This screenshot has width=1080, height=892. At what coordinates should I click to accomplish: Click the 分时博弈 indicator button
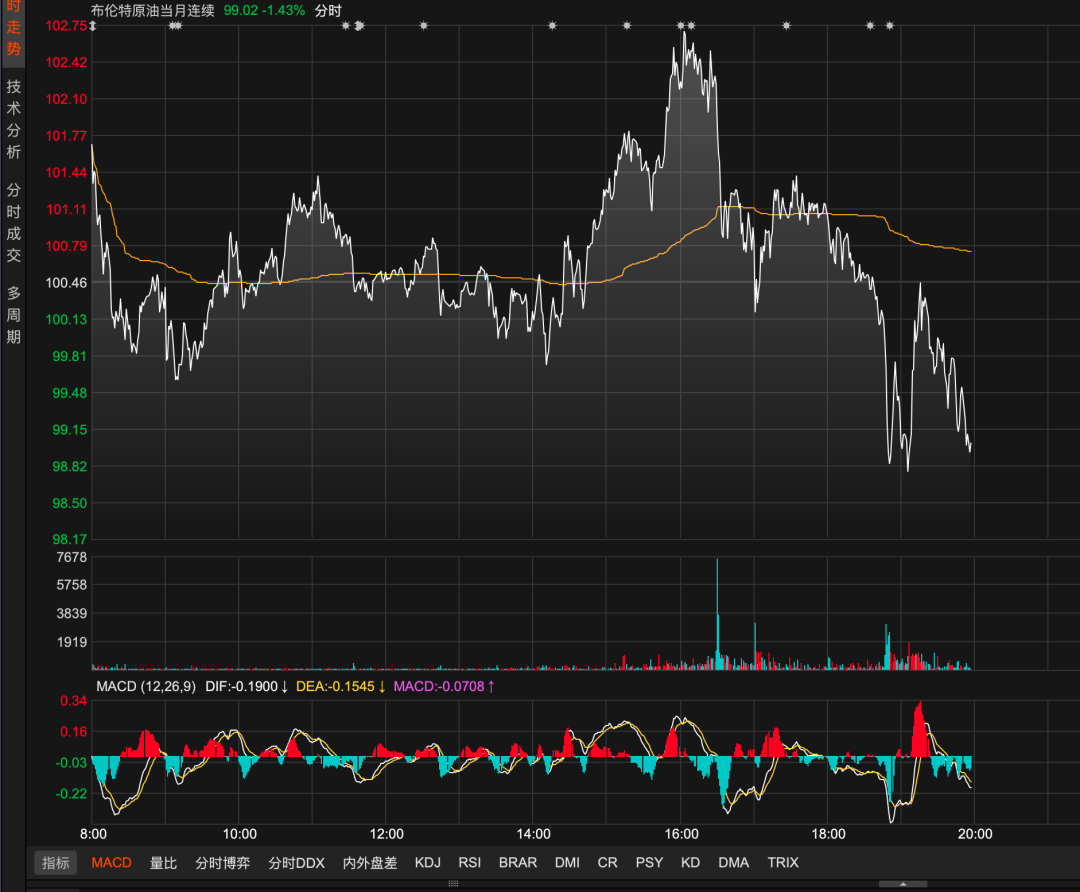[222, 862]
